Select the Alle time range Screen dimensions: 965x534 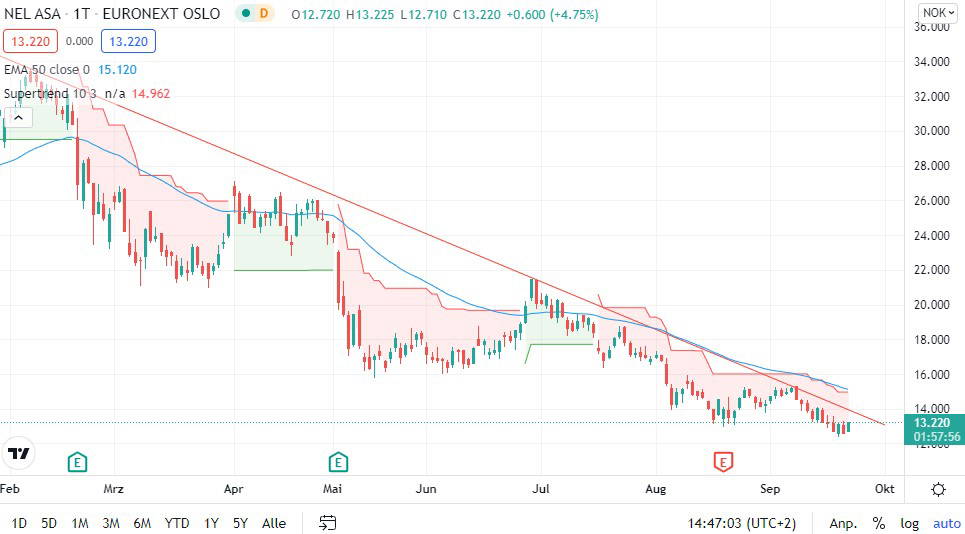[x=274, y=524]
